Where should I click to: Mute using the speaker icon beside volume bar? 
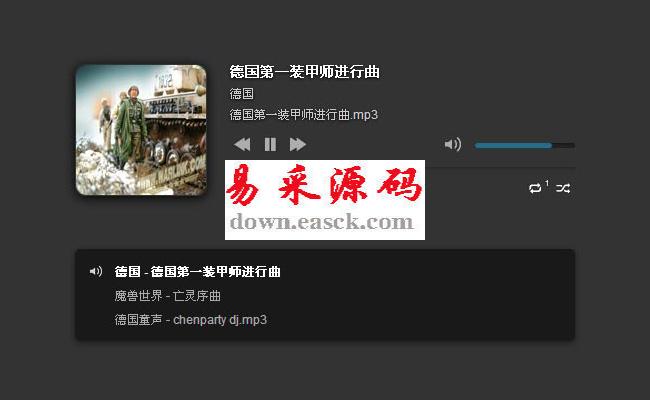(x=453, y=144)
